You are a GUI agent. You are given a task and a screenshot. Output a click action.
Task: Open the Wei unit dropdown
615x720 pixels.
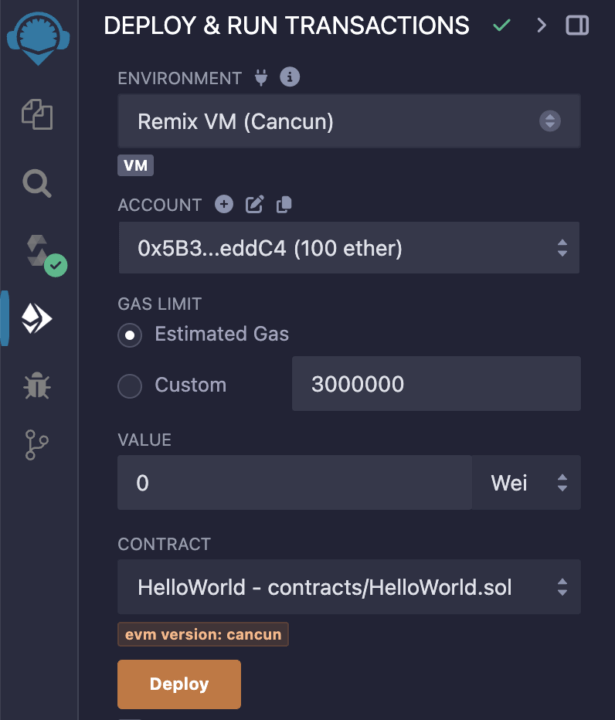526,483
